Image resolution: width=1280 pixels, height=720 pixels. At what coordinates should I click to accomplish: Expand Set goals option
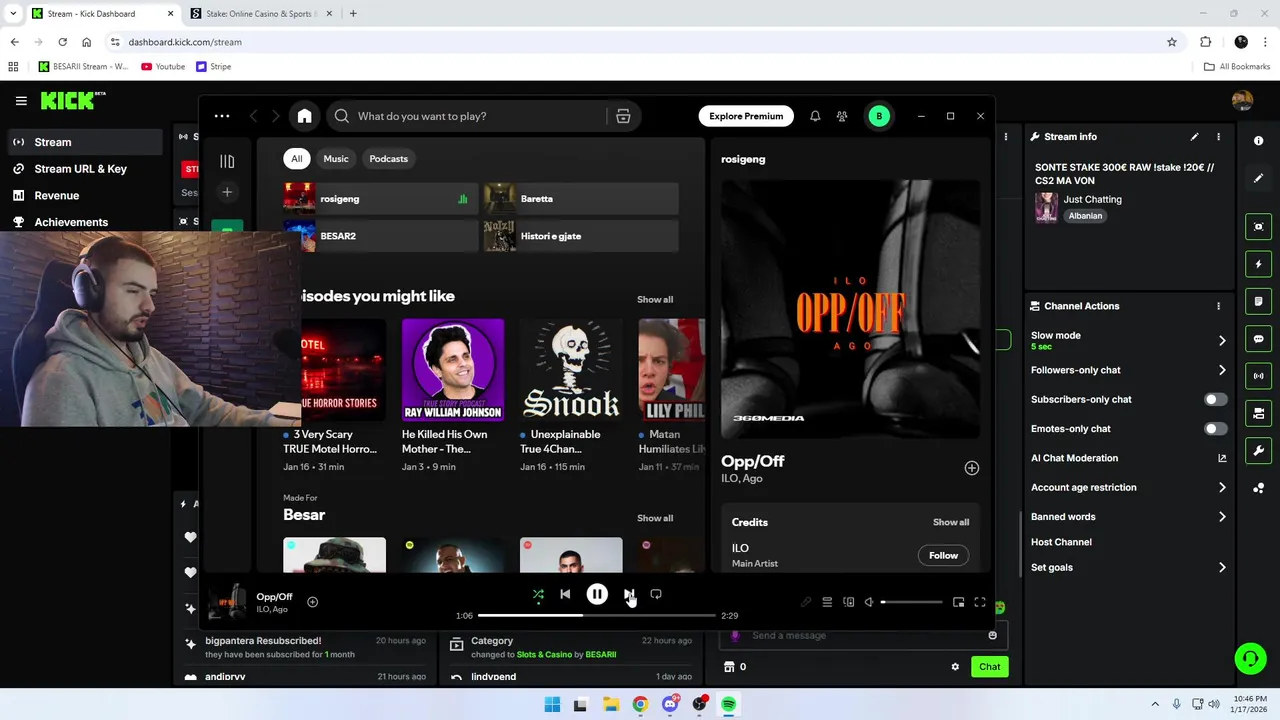click(1222, 568)
